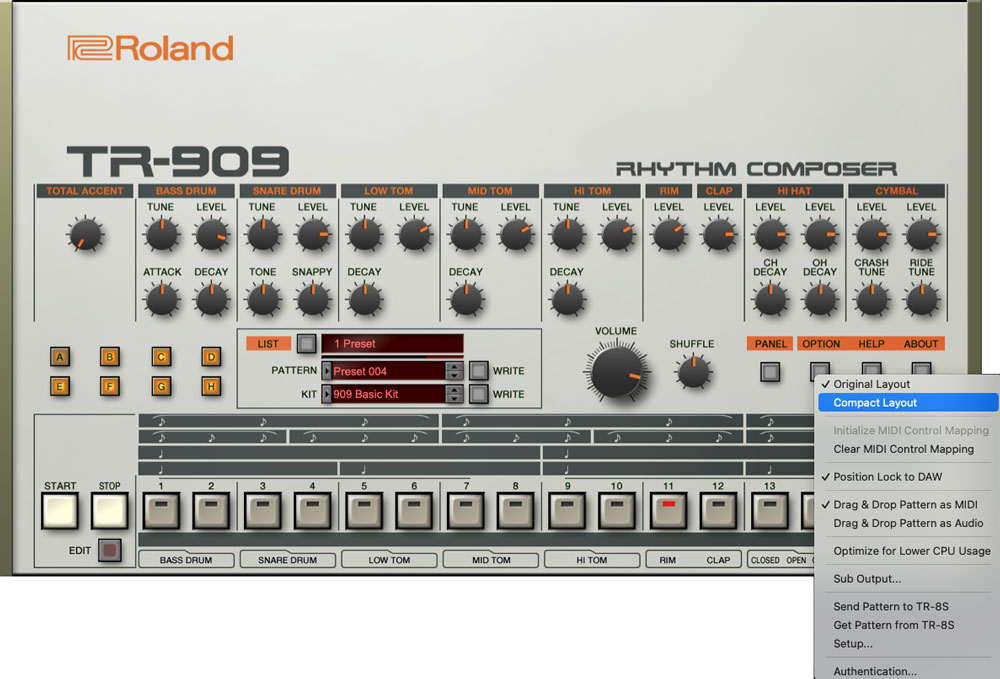The height and width of the screenshot is (679, 1000).
Task: Toggle the lit step 11 button
Action: [668, 511]
